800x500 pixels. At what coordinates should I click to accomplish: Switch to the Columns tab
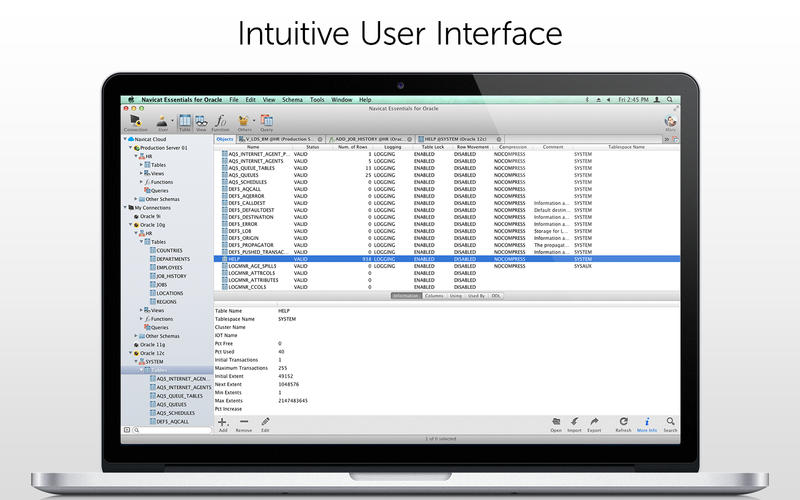click(x=434, y=296)
